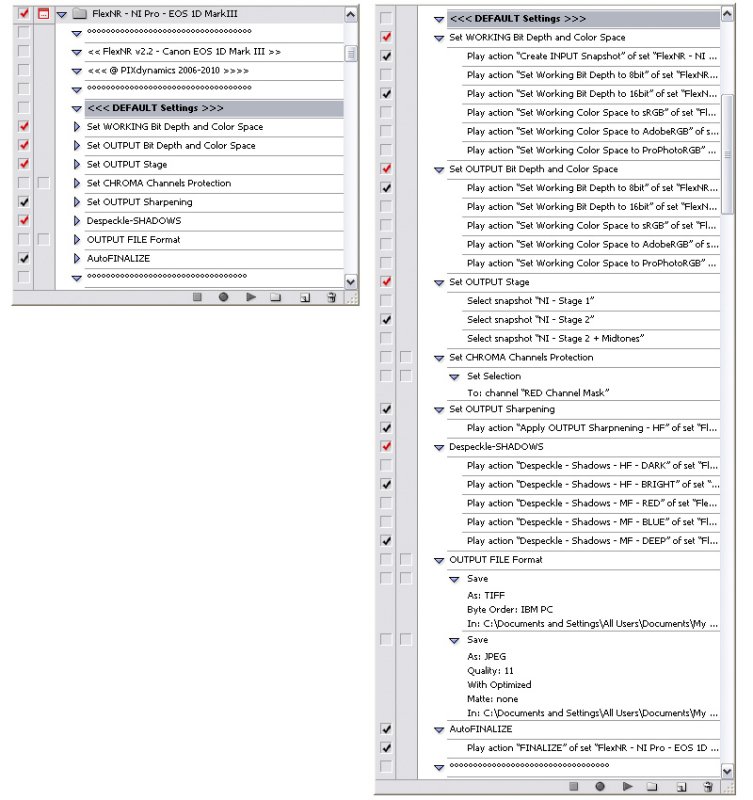Toggle checkbox for Despeckle-SHADOWS in left panel

23,220
